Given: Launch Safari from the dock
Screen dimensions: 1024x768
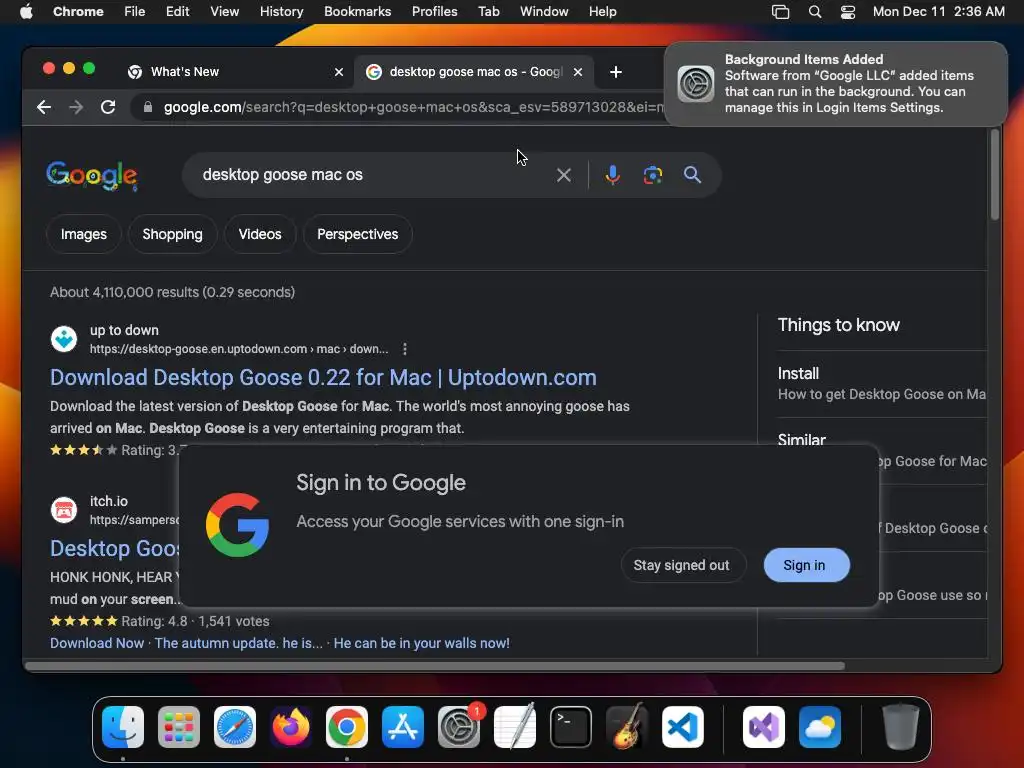Looking at the screenshot, I should pos(235,727).
